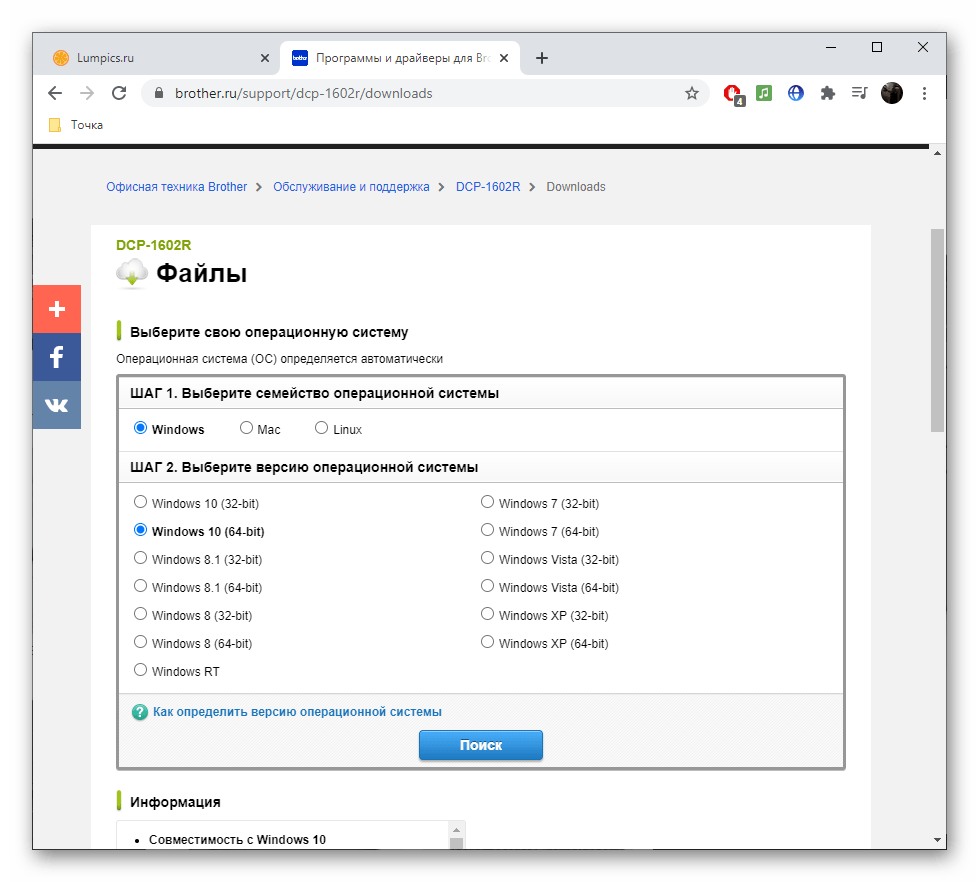Share page on Facebook

pos(57,357)
